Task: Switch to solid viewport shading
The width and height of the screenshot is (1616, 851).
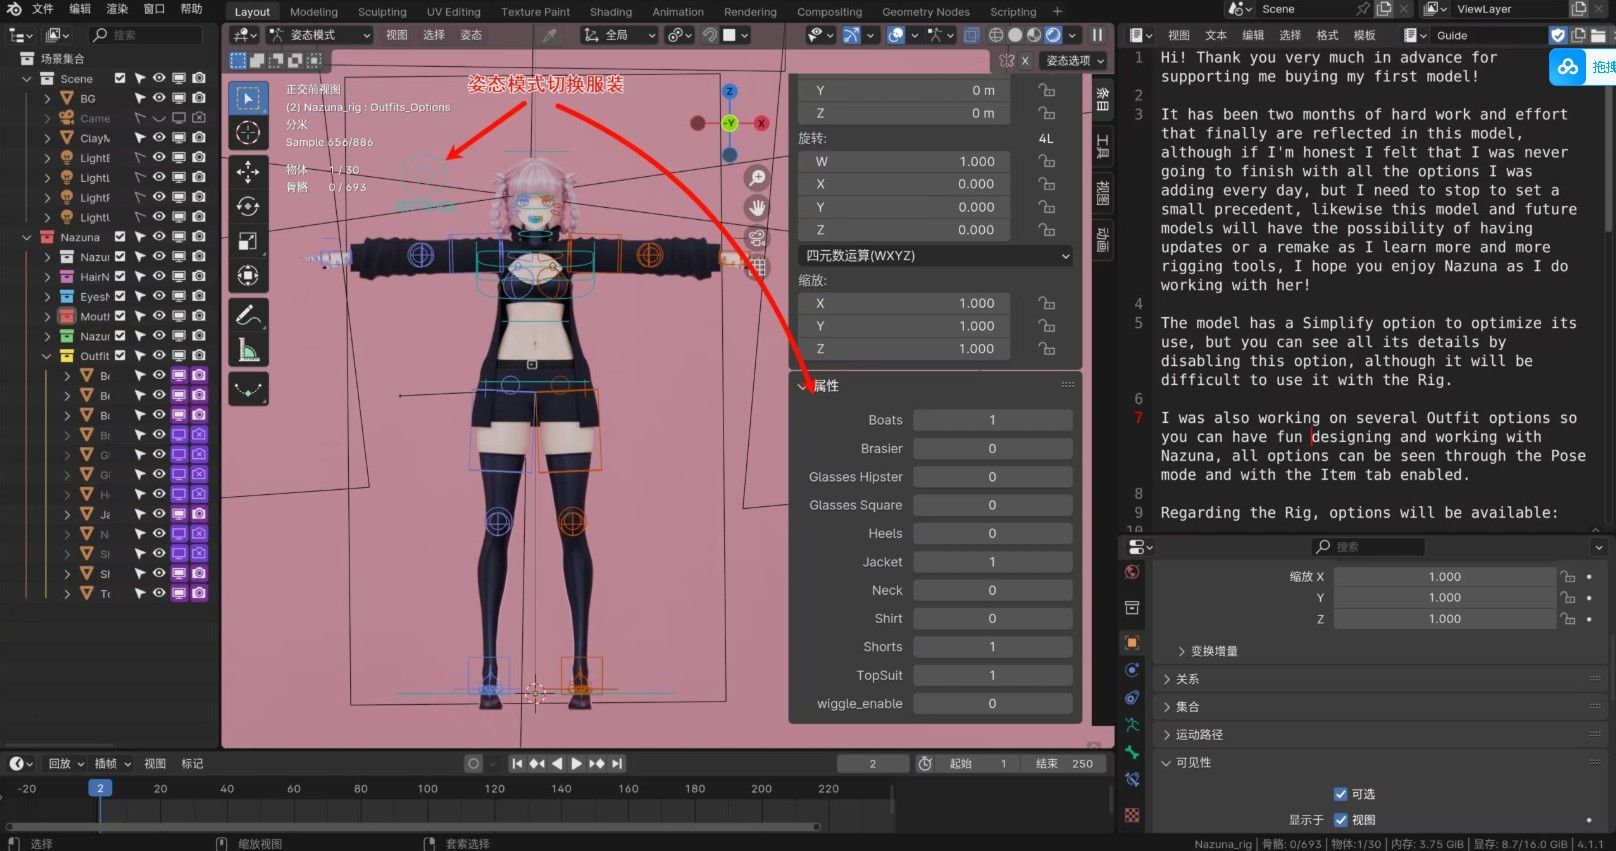Action: click(1015, 35)
